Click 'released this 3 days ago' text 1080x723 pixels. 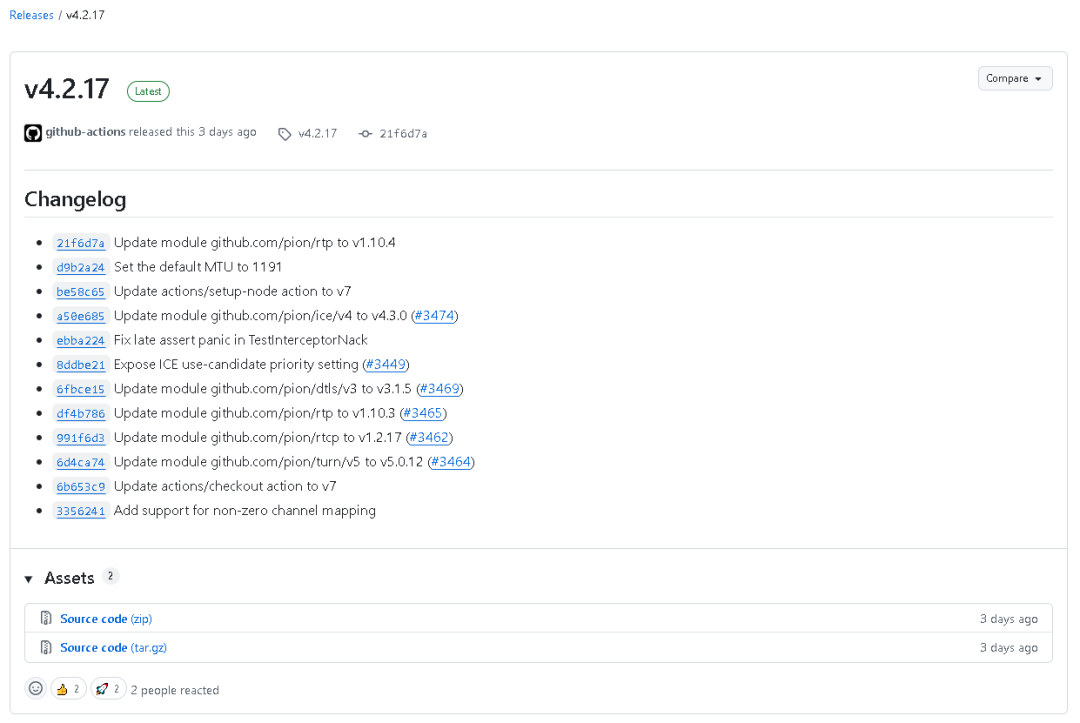point(193,132)
